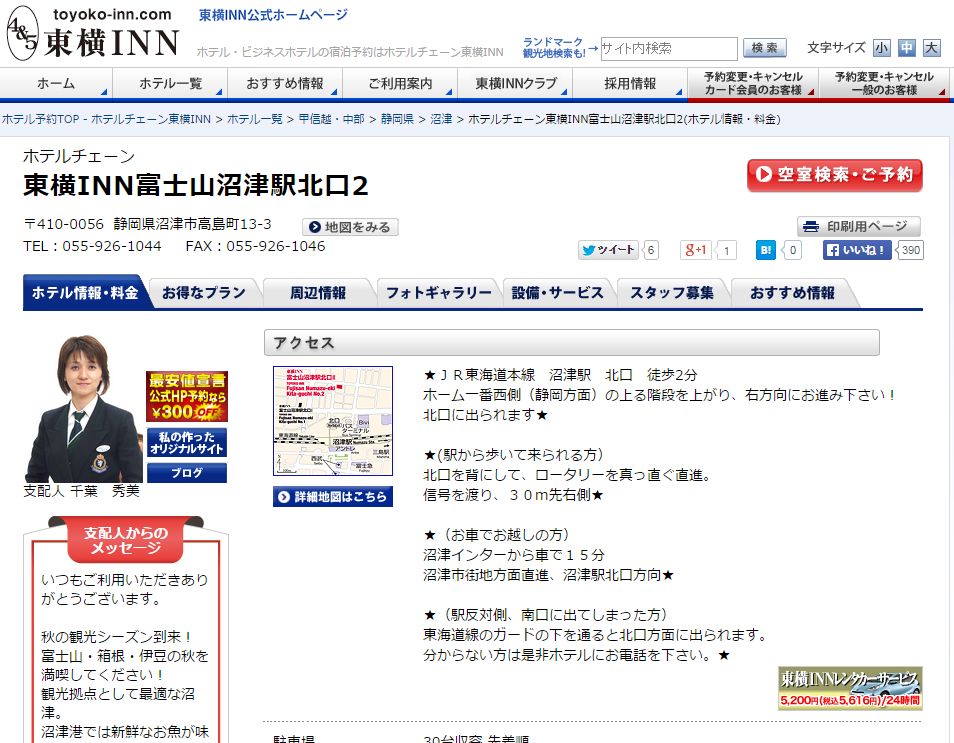Switch to the 周辺情報 tab
Viewport: 954px width, 743px height.
(318, 293)
